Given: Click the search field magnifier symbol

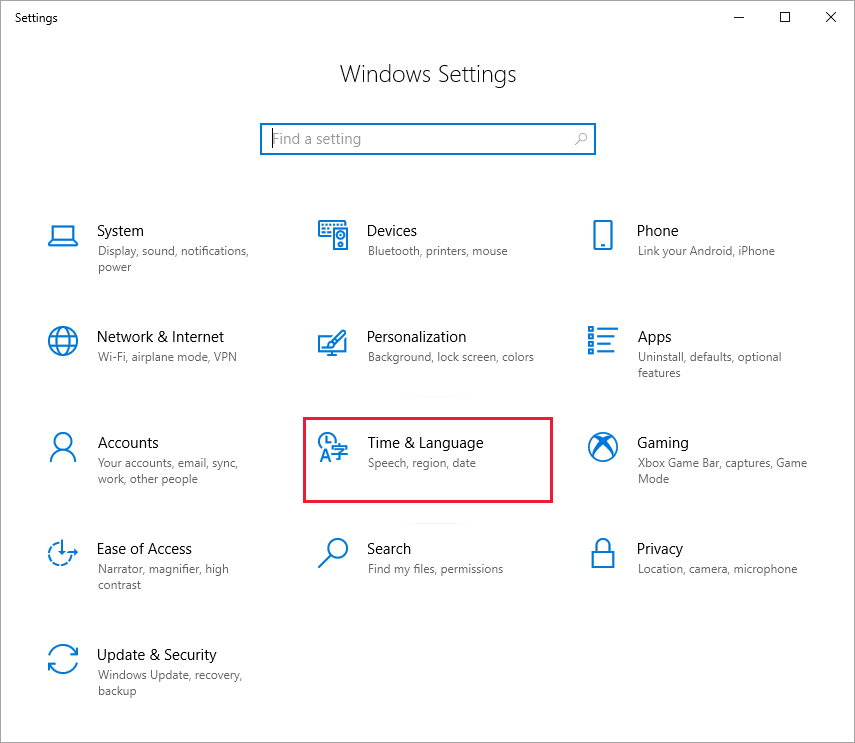Looking at the screenshot, I should 581,139.
